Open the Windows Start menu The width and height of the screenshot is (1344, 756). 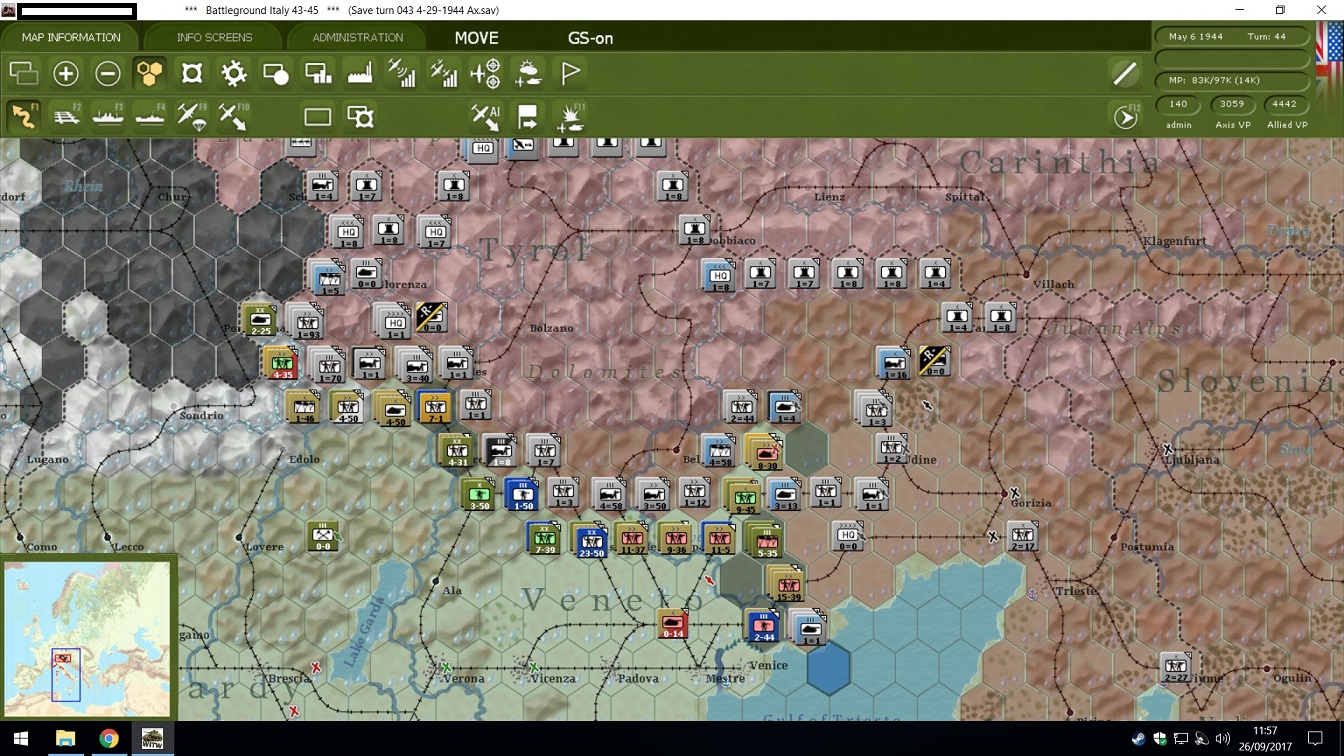[21, 739]
